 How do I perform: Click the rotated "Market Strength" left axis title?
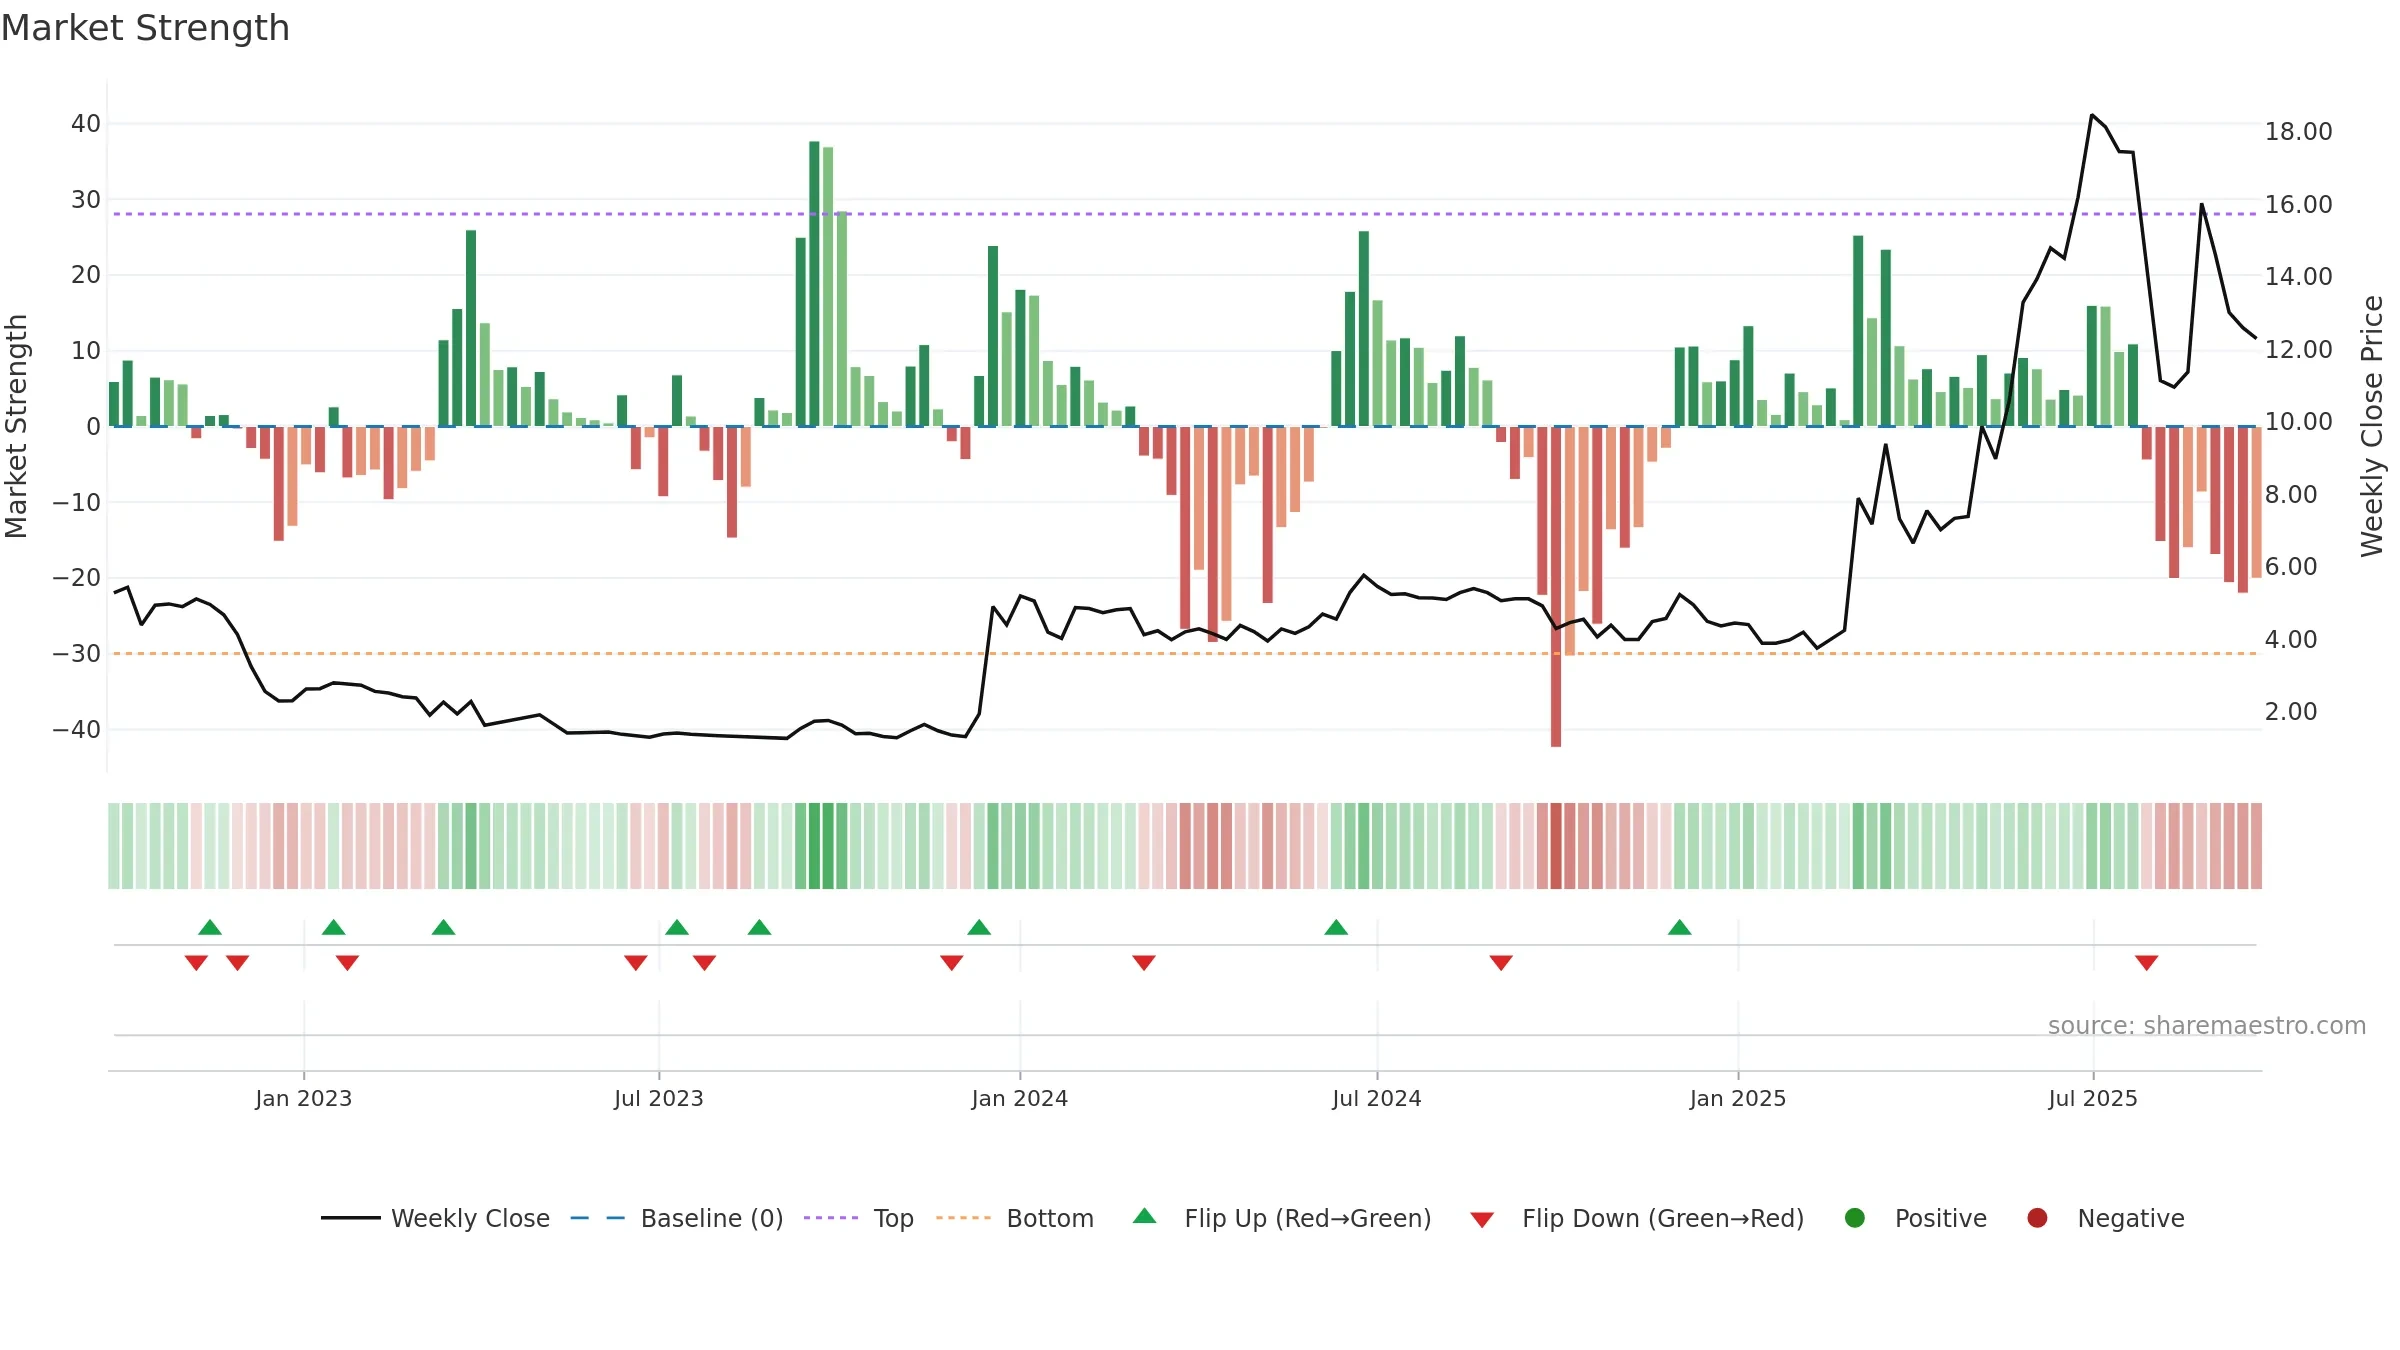click(x=16, y=426)
